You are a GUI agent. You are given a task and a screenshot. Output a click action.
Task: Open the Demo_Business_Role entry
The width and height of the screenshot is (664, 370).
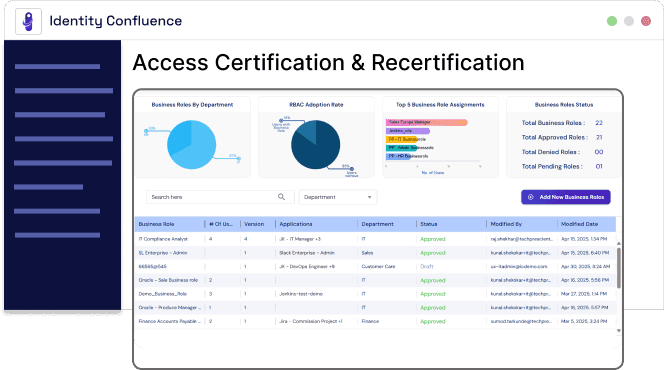[x=163, y=294]
